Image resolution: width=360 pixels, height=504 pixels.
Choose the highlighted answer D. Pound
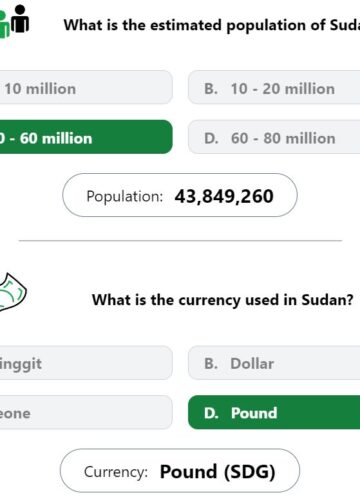tap(274, 412)
